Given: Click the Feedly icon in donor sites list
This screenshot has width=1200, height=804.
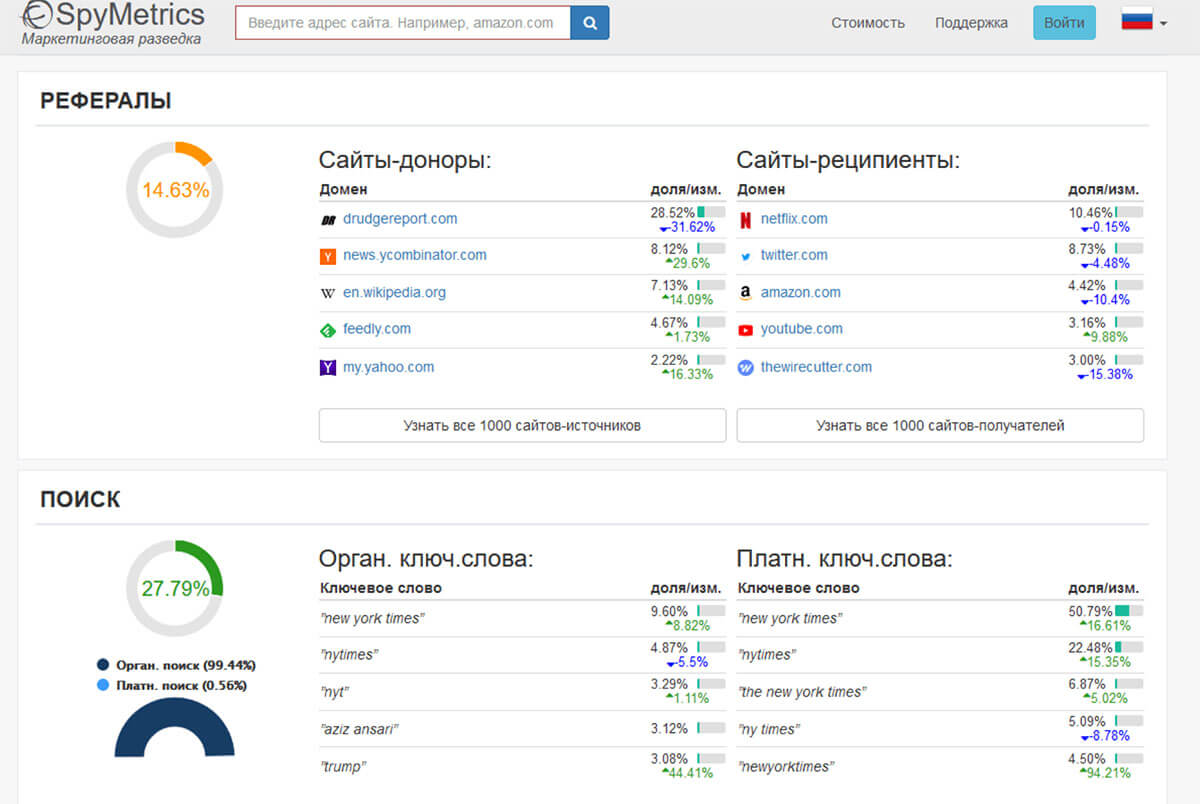Looking at the screenshot, I should [327, 329].
